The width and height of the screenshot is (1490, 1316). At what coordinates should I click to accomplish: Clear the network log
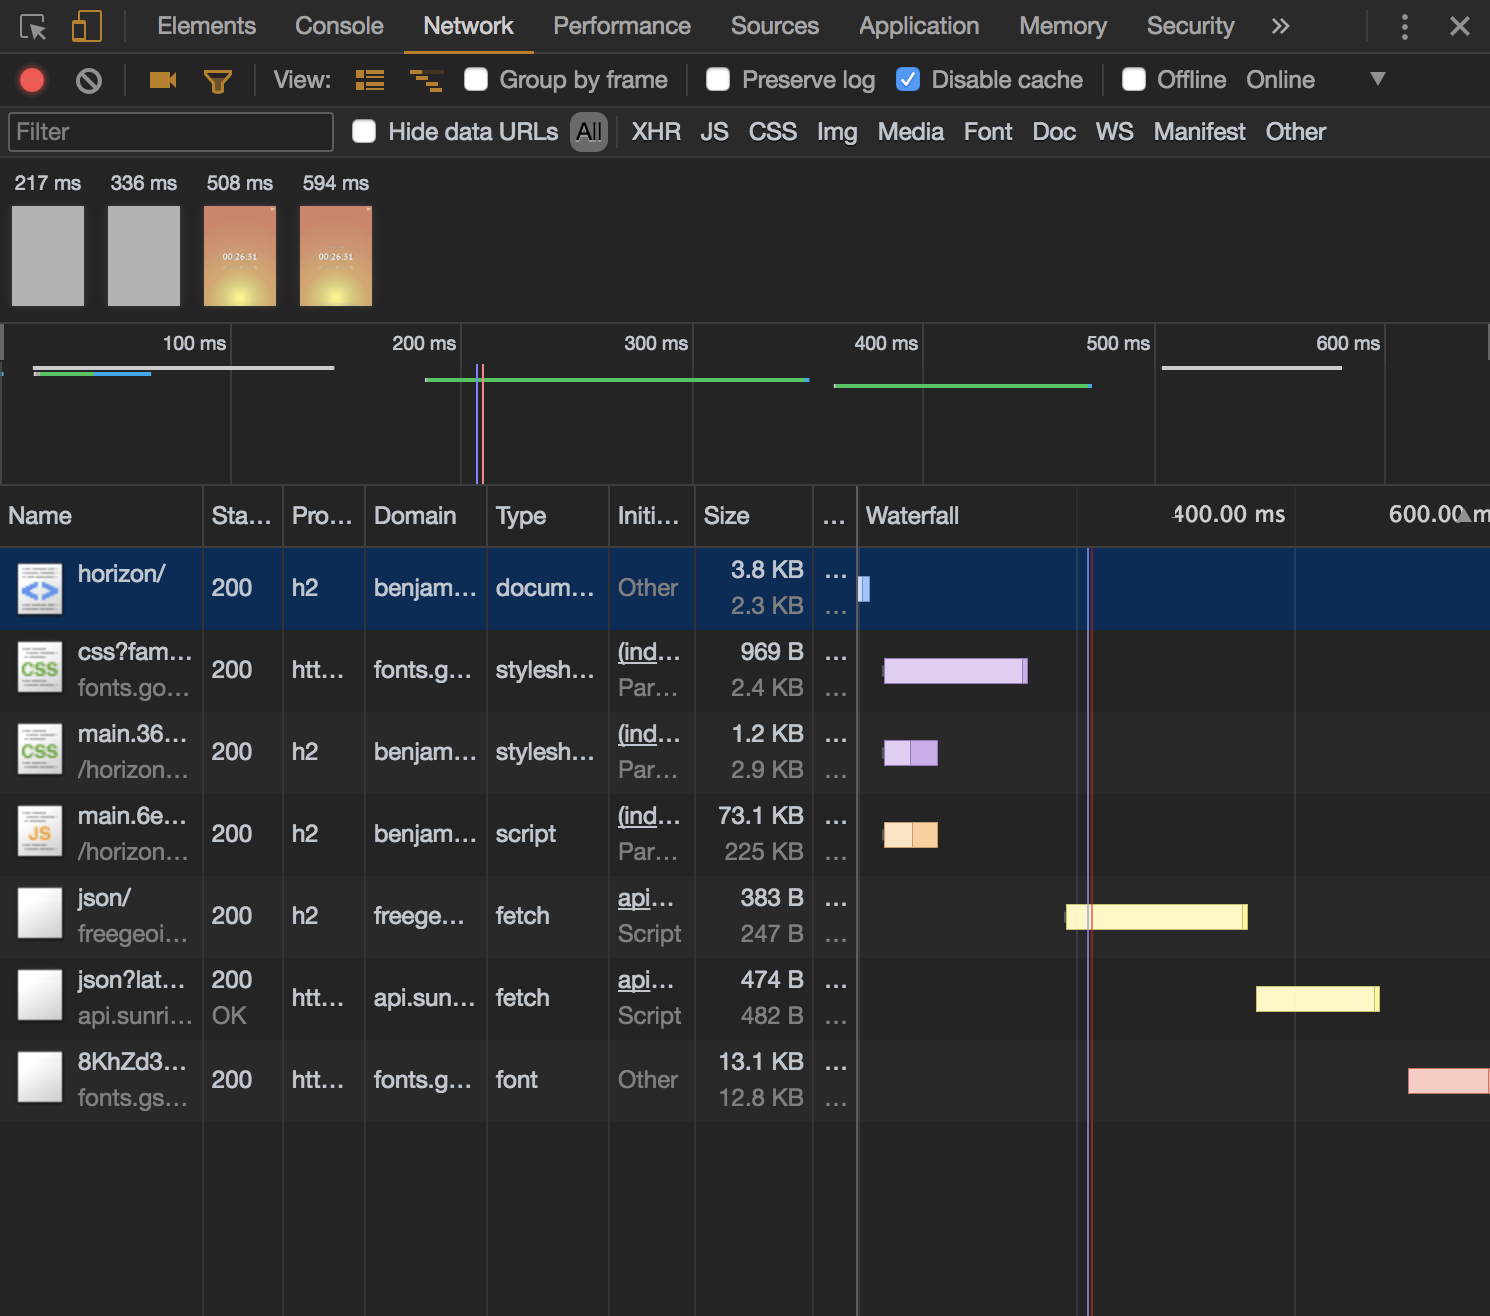(x=89, y=80)
